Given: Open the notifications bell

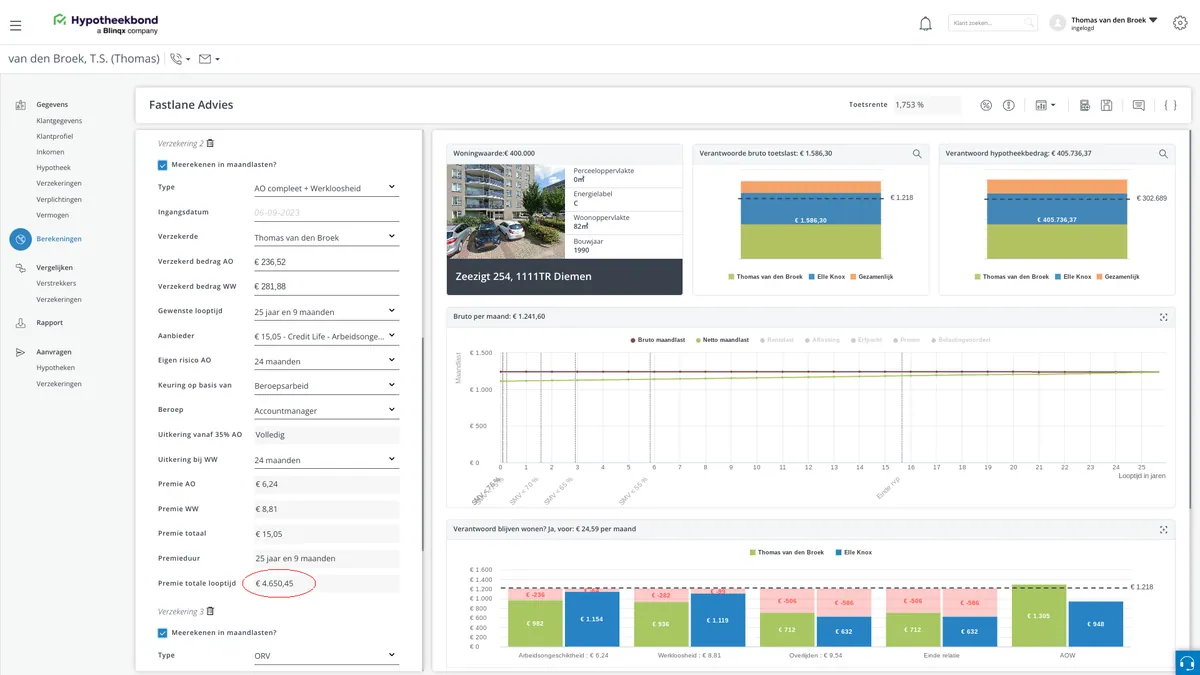Looking at the screenshot, I should (x=925, y=24).
